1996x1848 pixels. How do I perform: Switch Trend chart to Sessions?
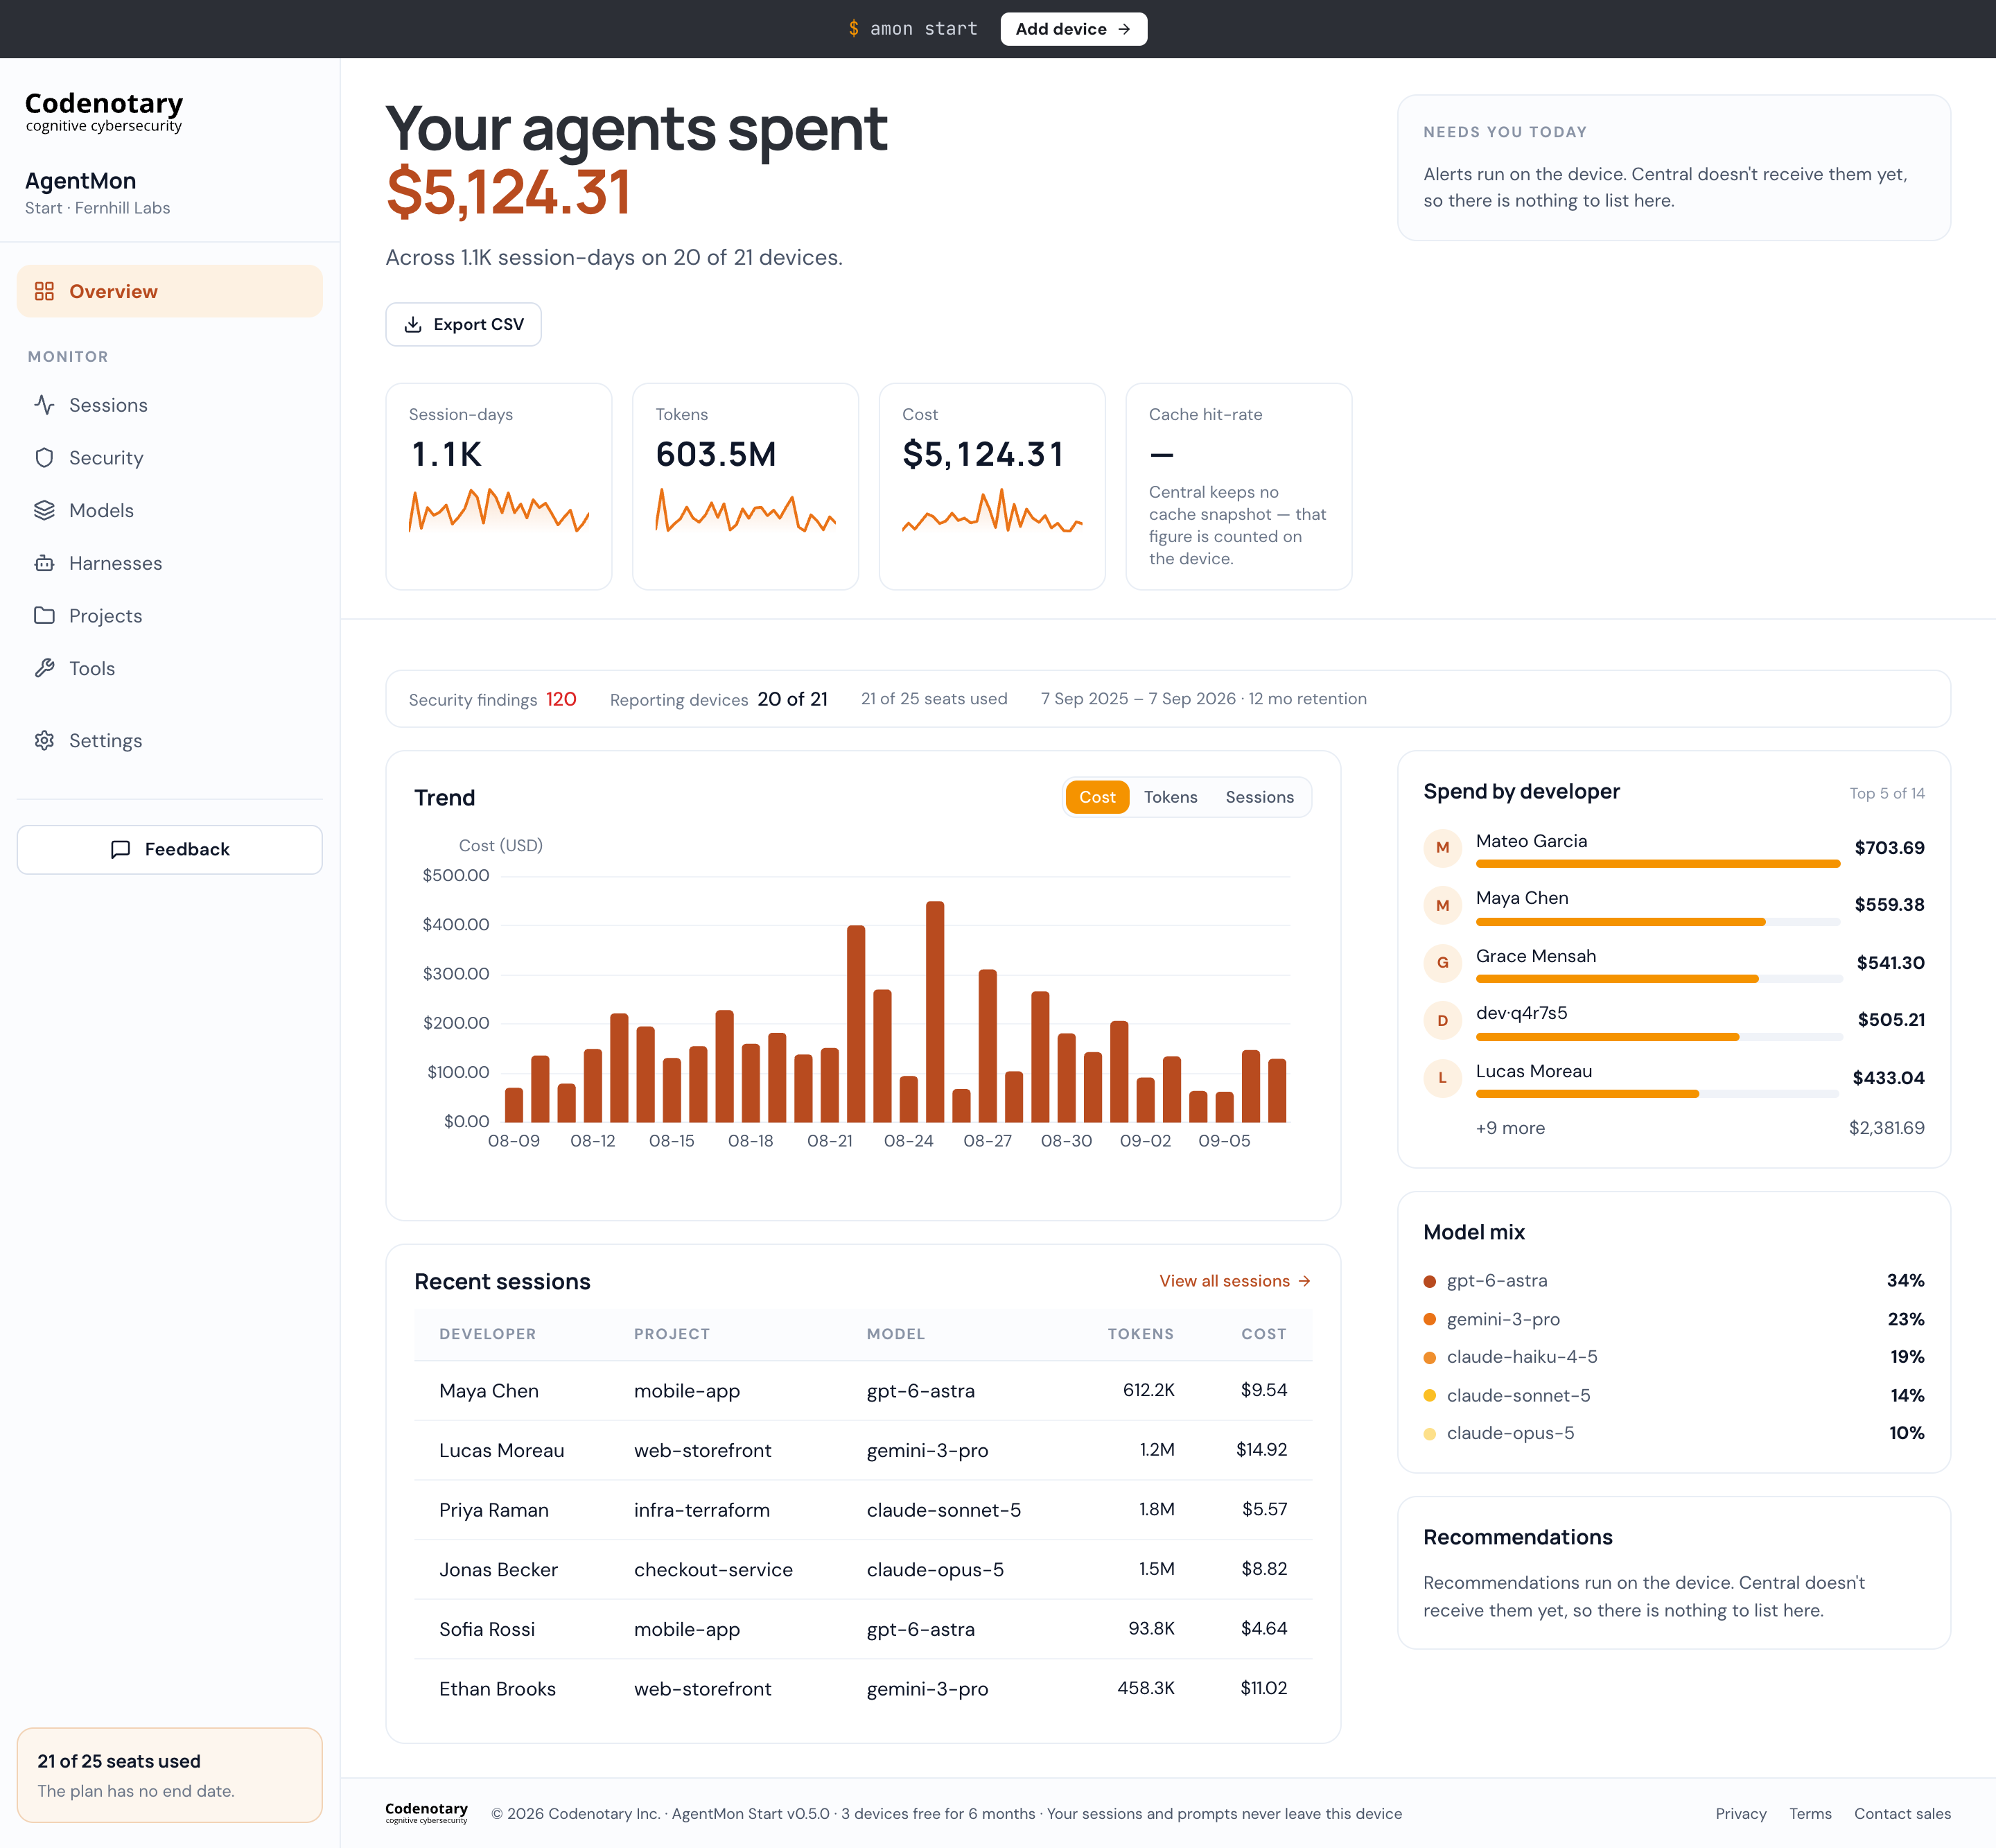click(x=1259, y=797)
